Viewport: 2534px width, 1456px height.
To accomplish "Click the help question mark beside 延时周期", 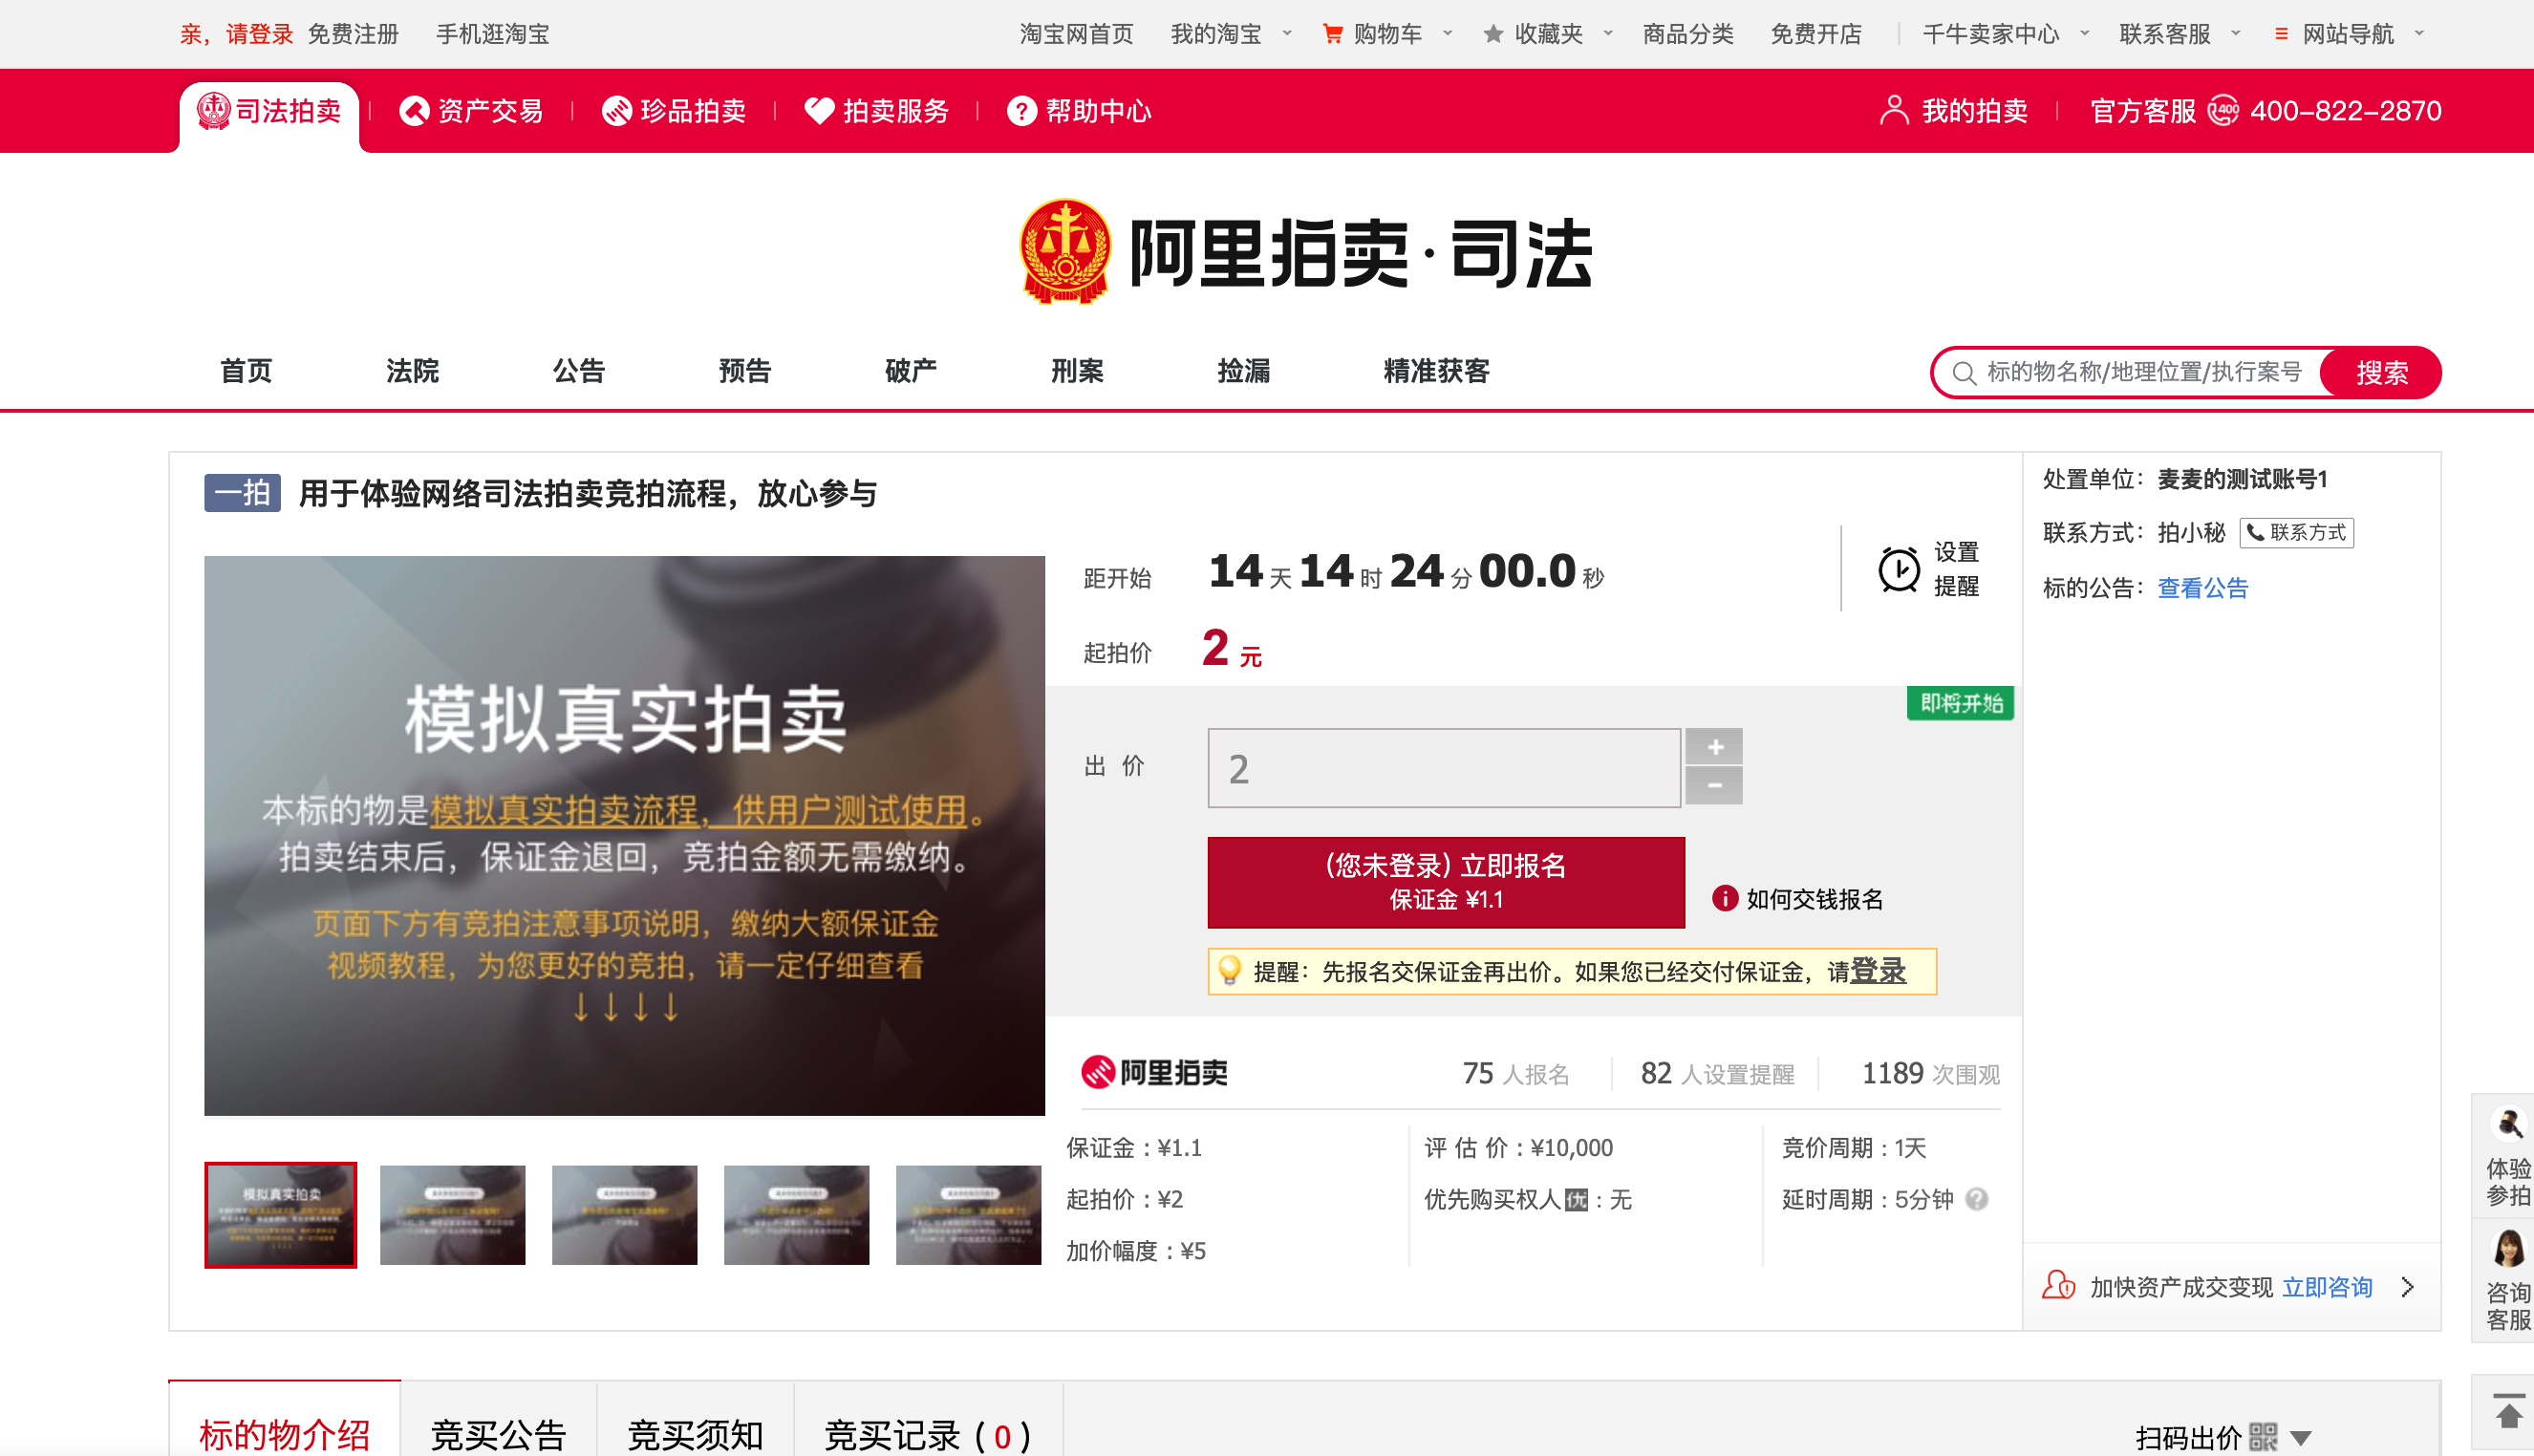I will coord(1976,1199).
